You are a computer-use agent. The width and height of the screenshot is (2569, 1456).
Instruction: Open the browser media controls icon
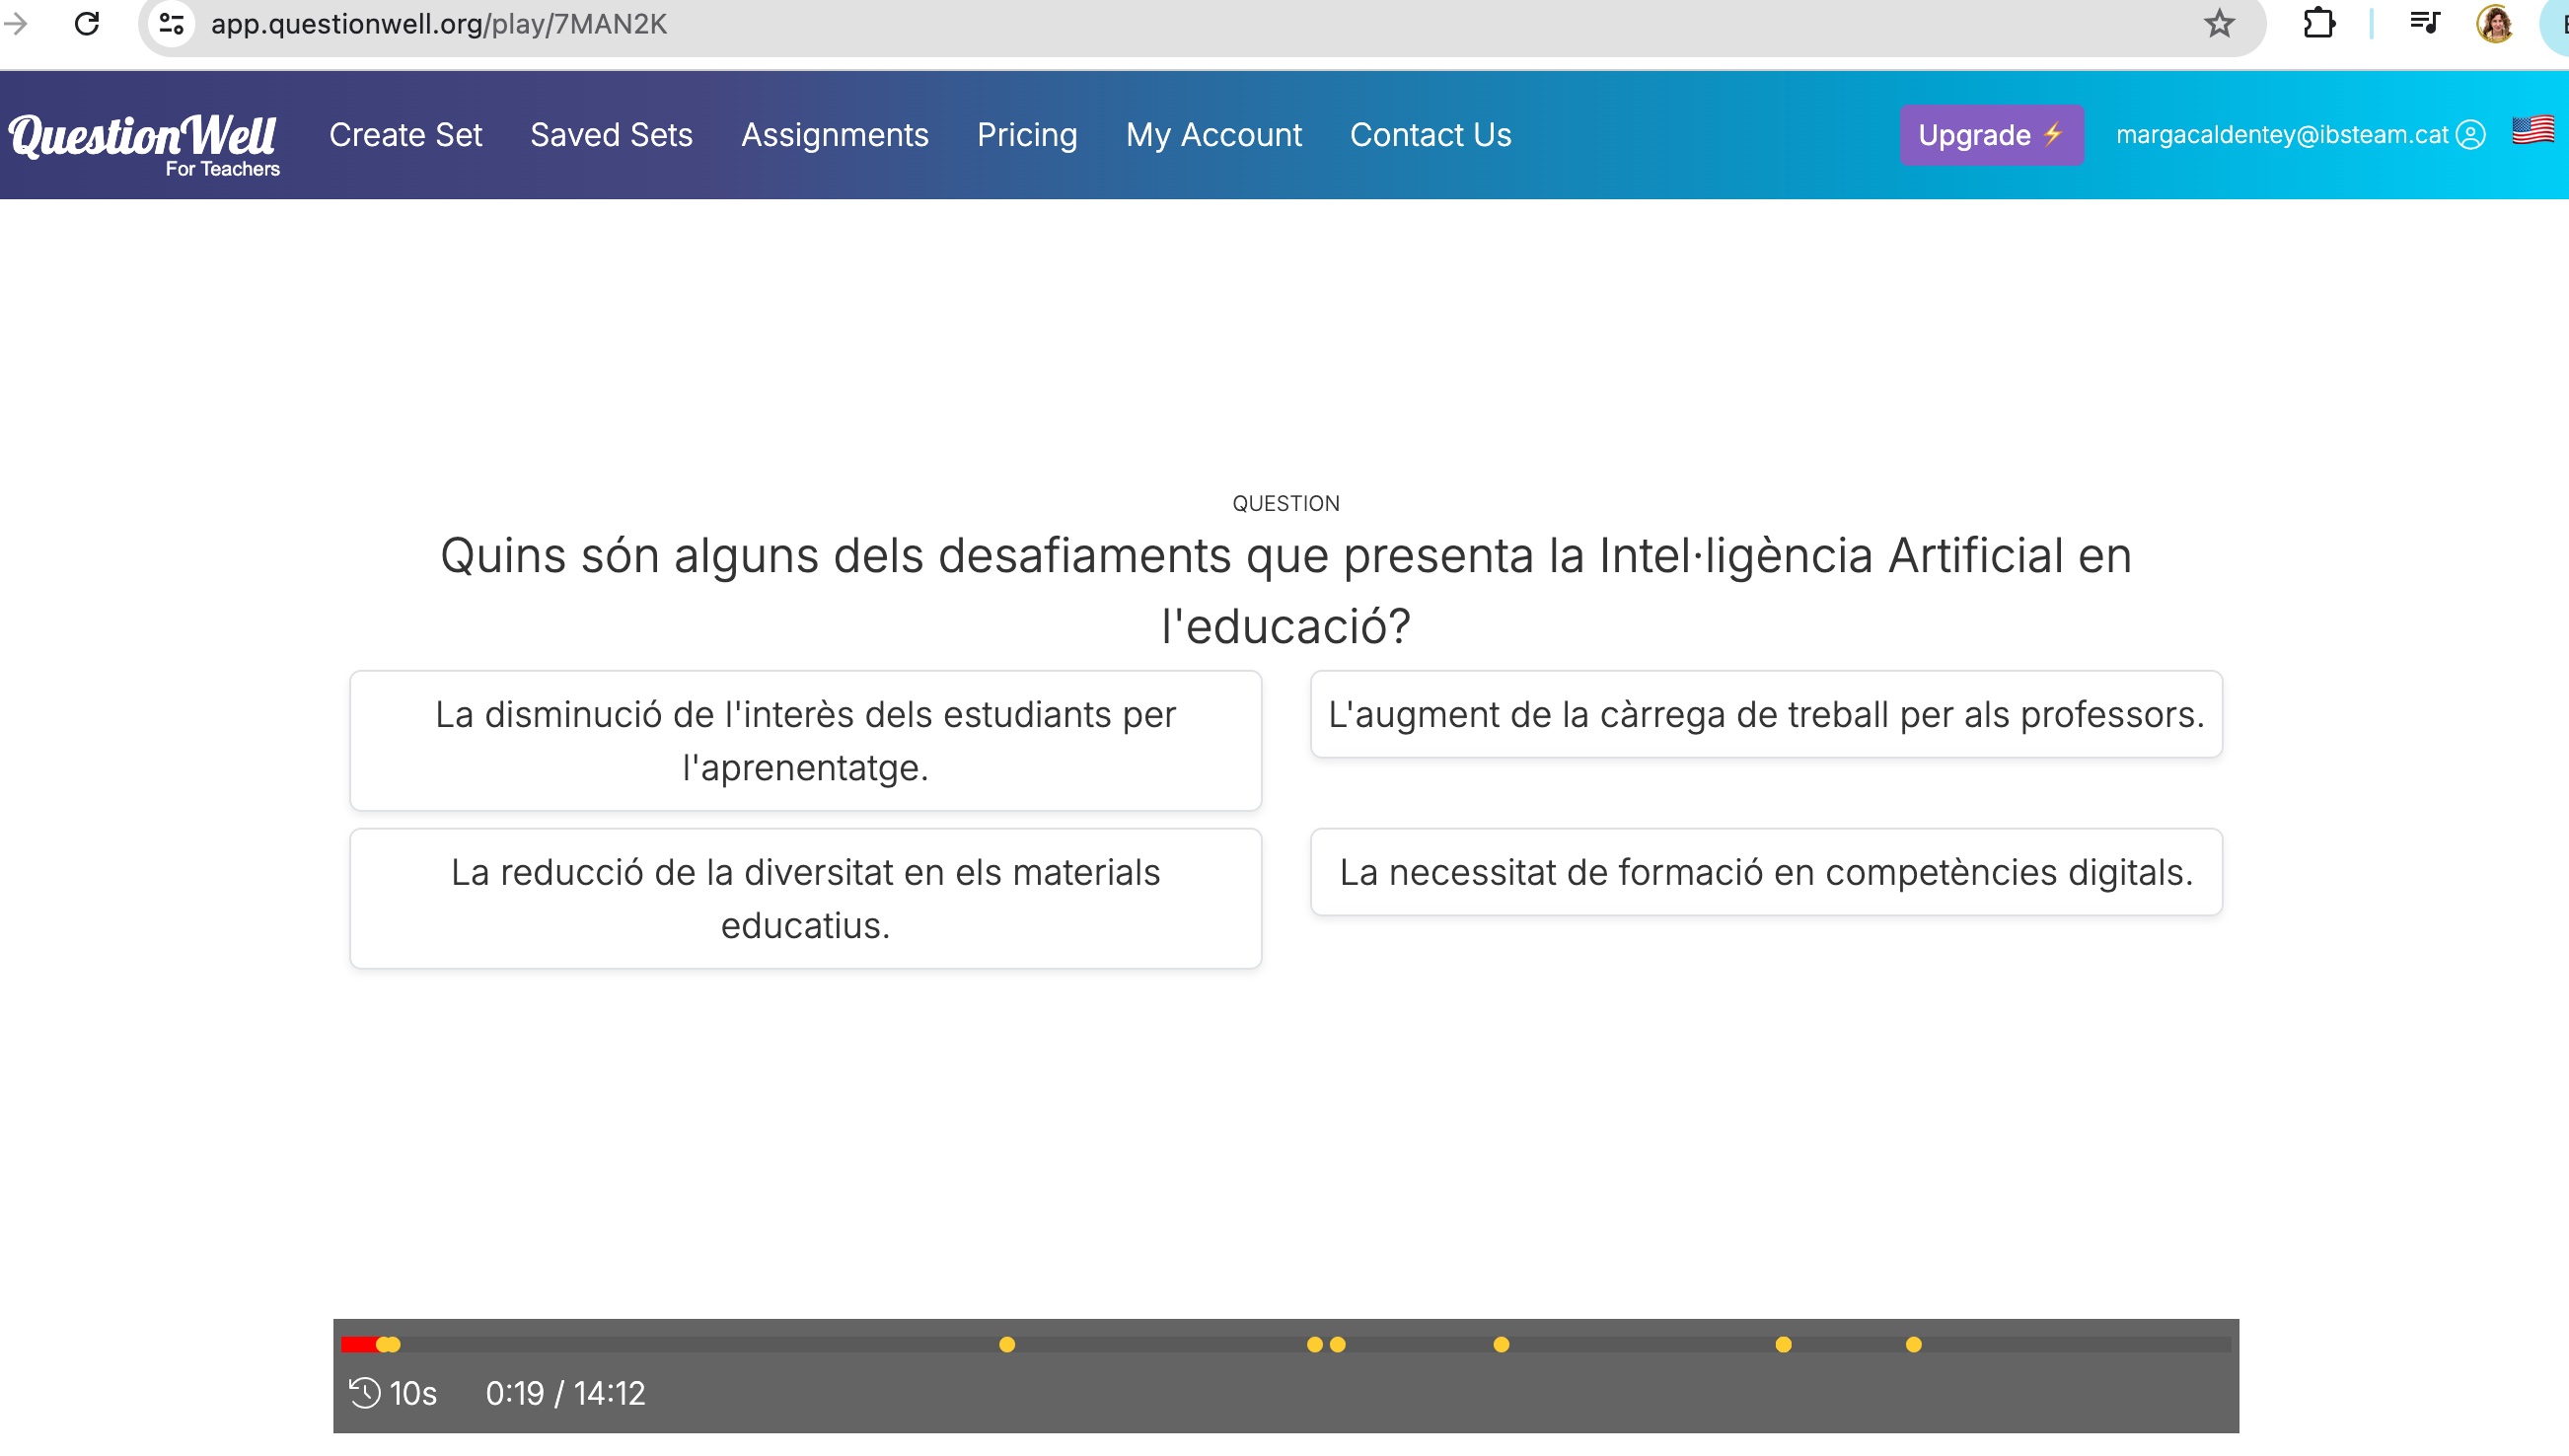coord(2424,24)
